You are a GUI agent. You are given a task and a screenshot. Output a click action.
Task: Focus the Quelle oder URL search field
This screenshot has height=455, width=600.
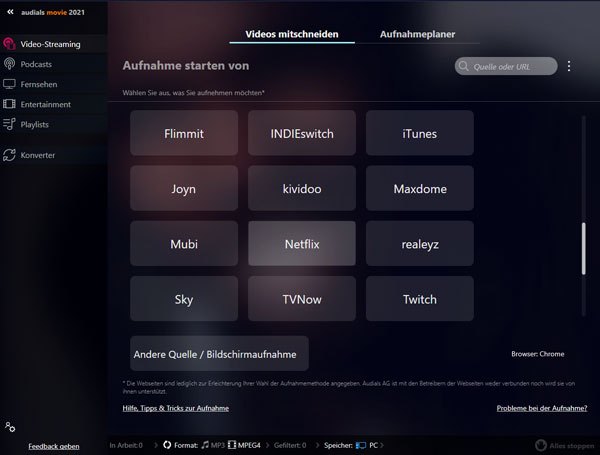[x=506, y=66]
